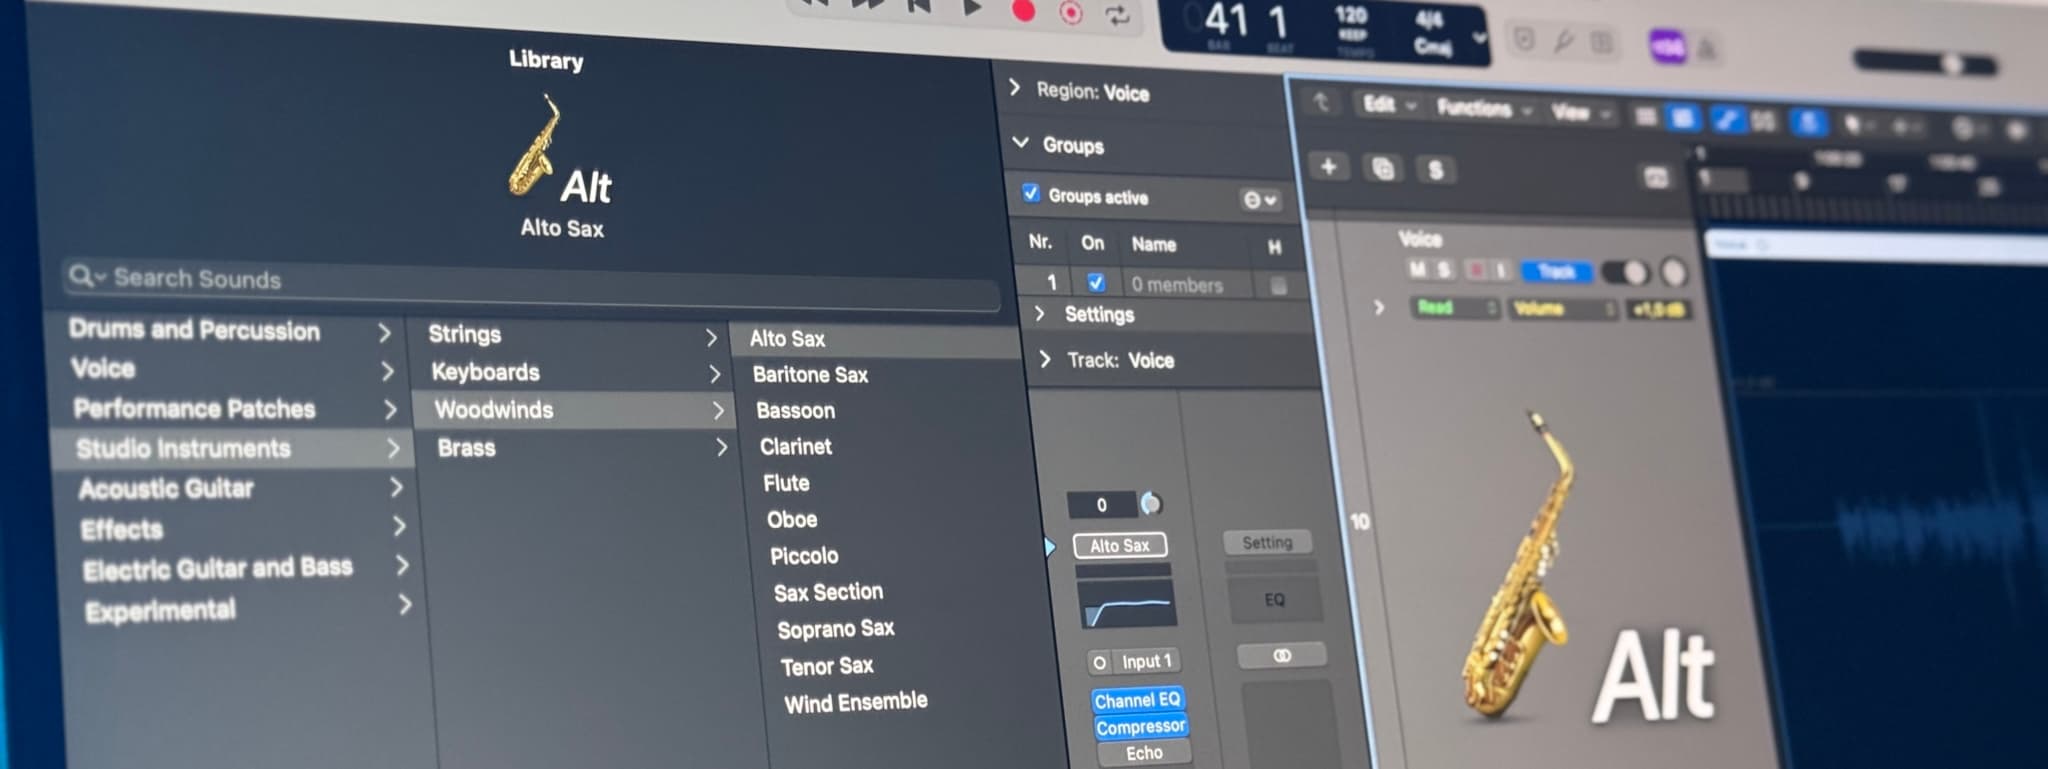Open the Volume automation parameter dropdown

1563,309
